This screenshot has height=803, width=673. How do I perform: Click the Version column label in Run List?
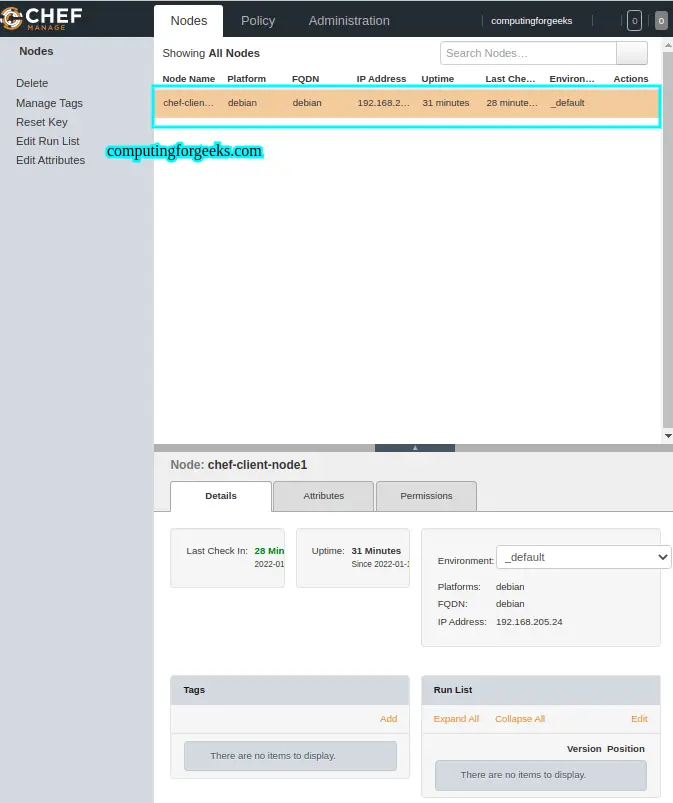584,749
